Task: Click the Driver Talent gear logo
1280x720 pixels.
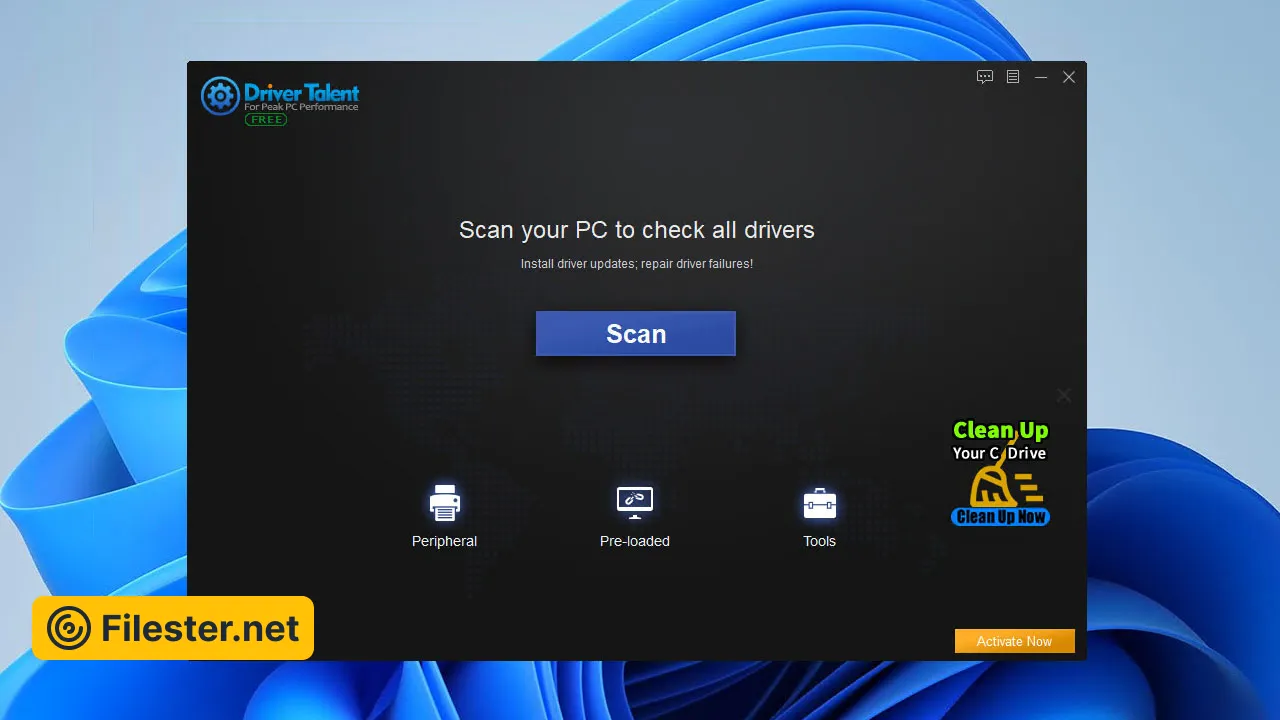Action: (220, 96)
